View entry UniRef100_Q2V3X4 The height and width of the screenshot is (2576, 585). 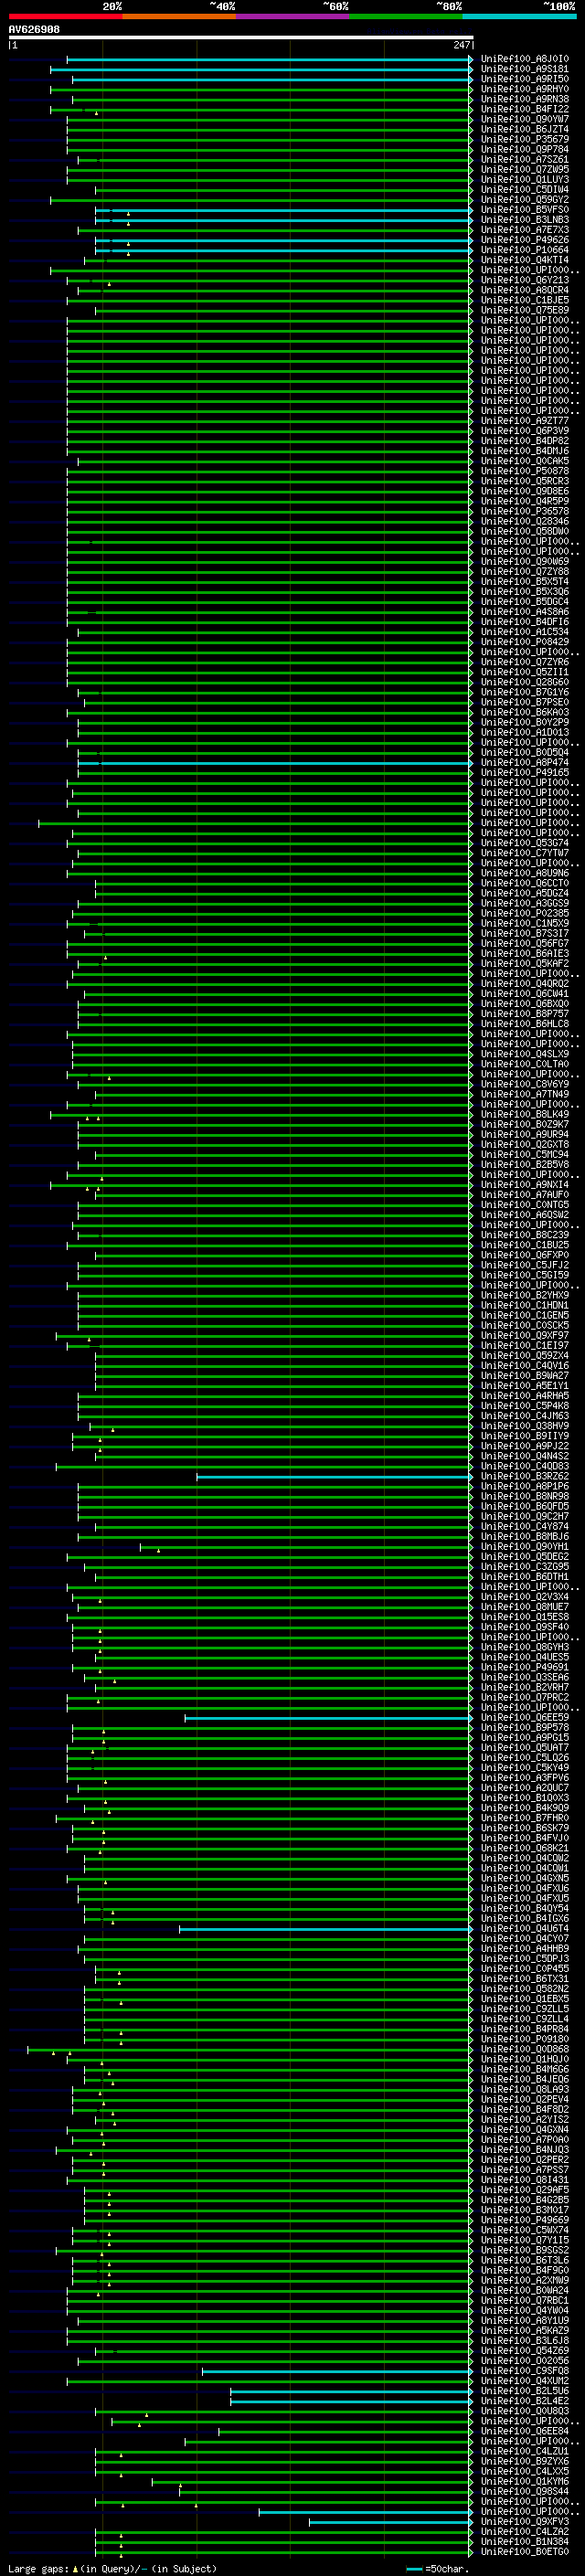[x=525, y=1597]
